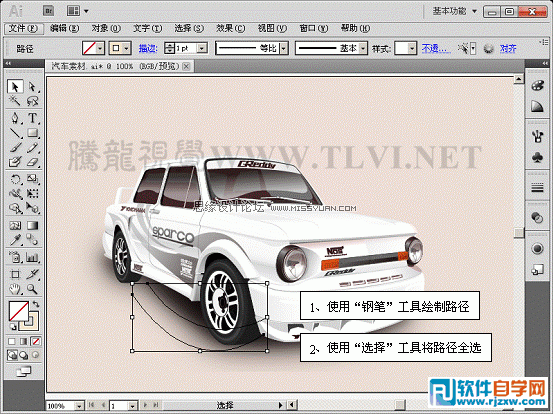Viewport: 553px width, 414px height.
Task: Open the 文件 menu
Action: (x=23, y=28)
